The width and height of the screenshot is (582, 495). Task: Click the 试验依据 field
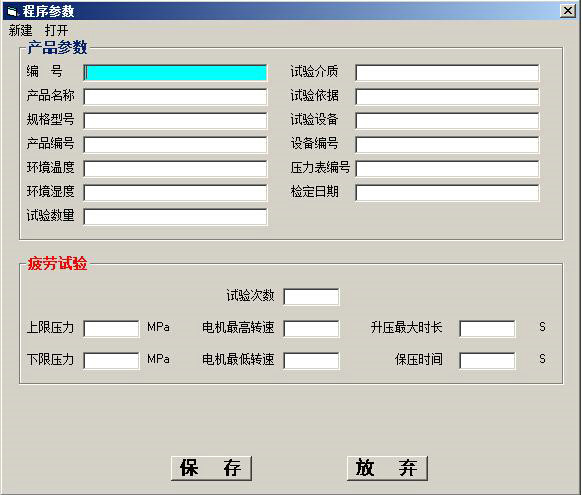coord(447,96)
